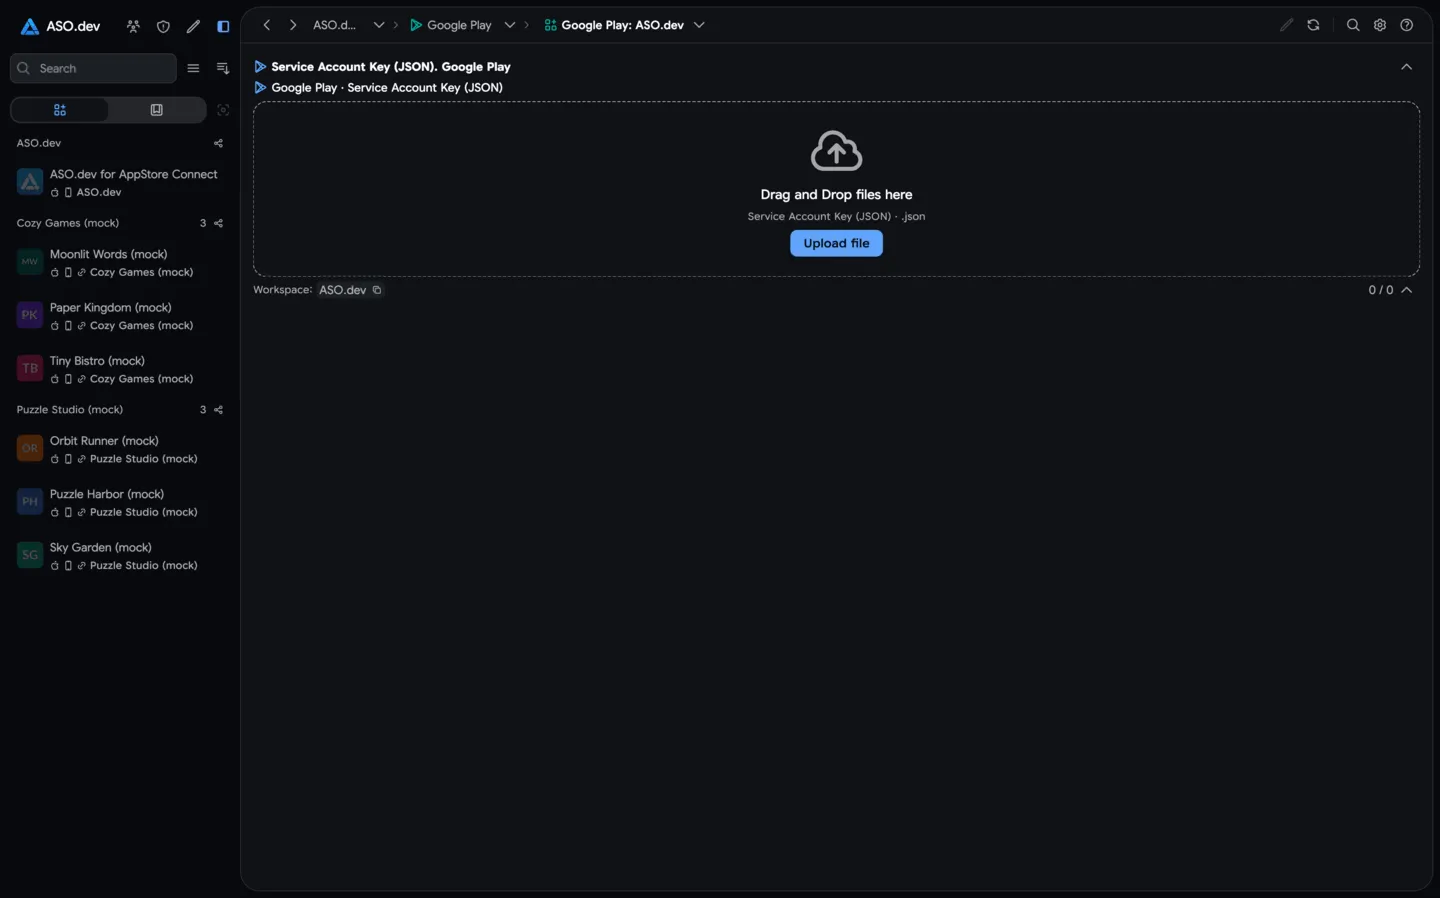Click the Google Play · Service Account Key subtitle
The image size is (1440, 898).
tap(387, 88)
